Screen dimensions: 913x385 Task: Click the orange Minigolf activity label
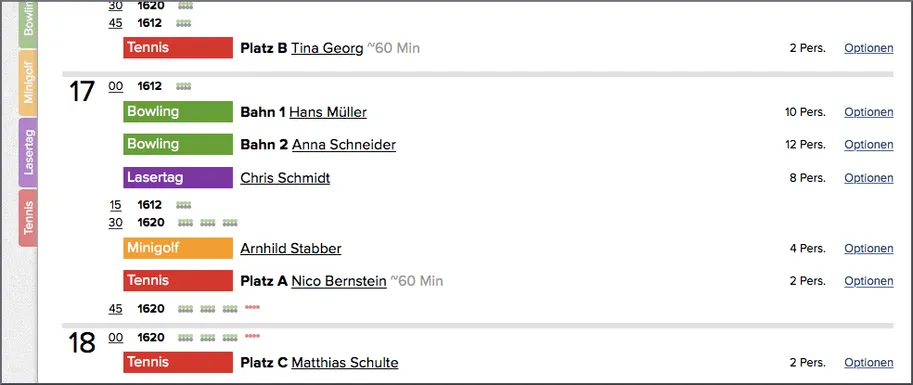178,248
